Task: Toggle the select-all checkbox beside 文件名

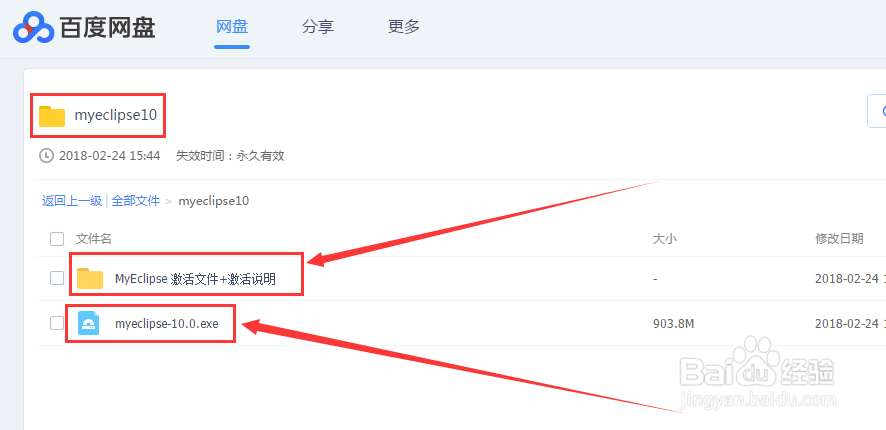Action: pos(57,239)
